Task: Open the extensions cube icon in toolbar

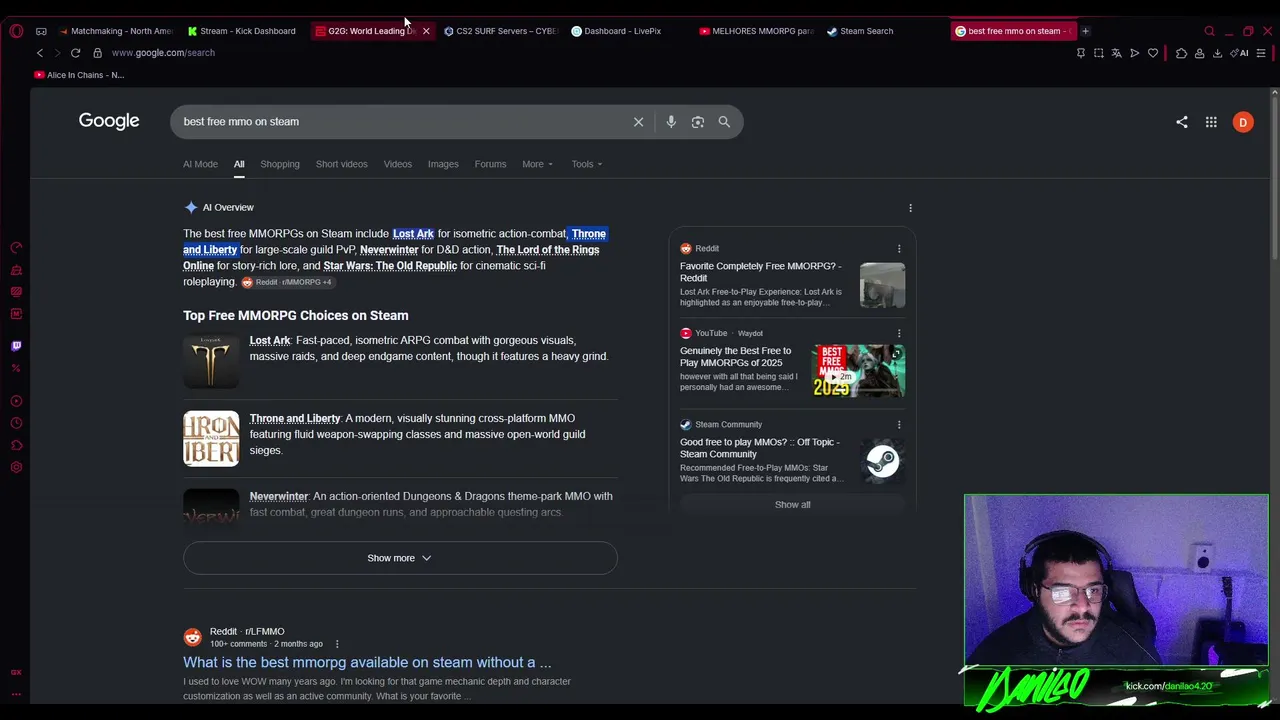Action: (x=1181, y=53)
